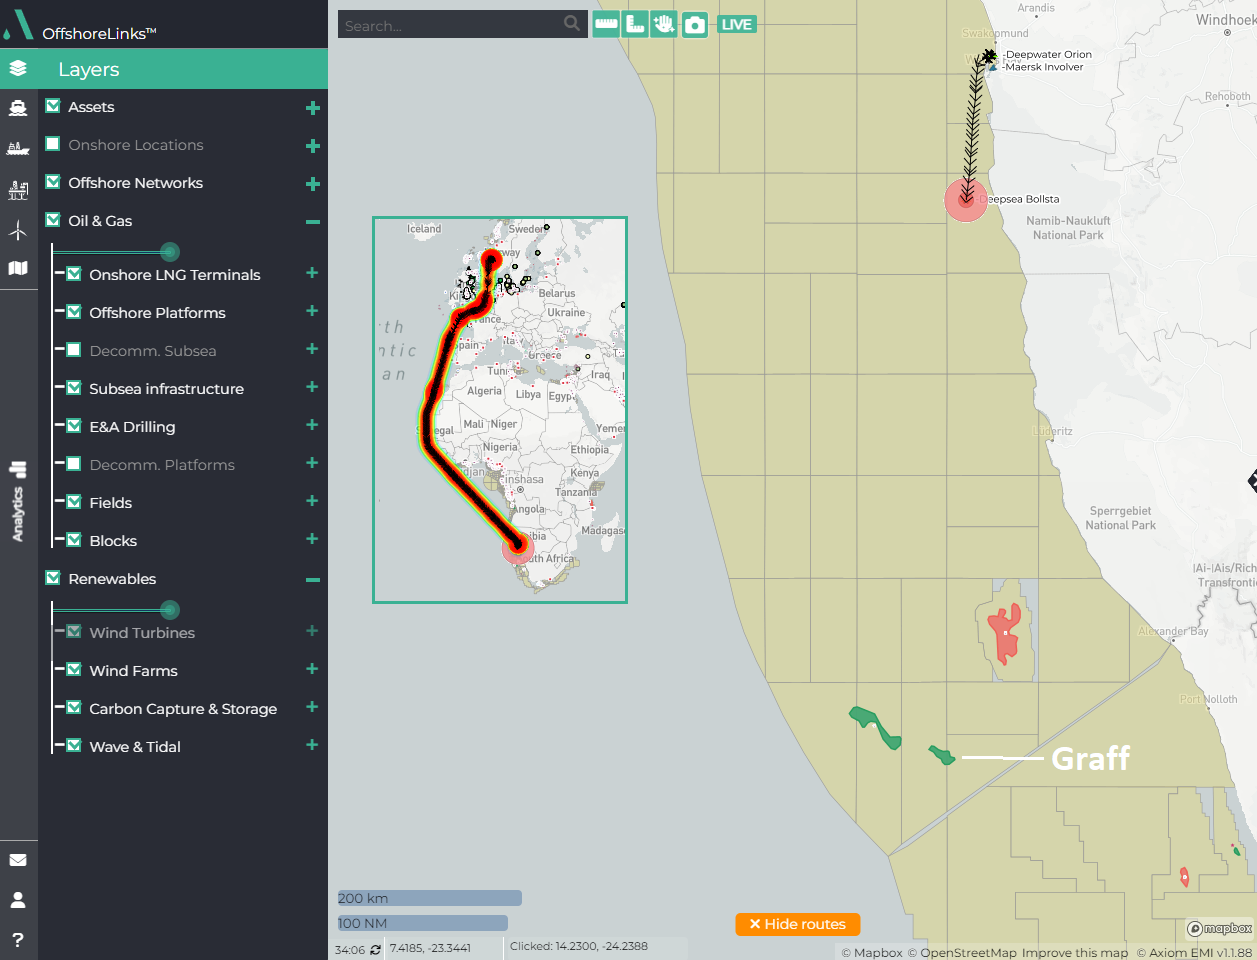Collapse the Renewables layer group

313,579
